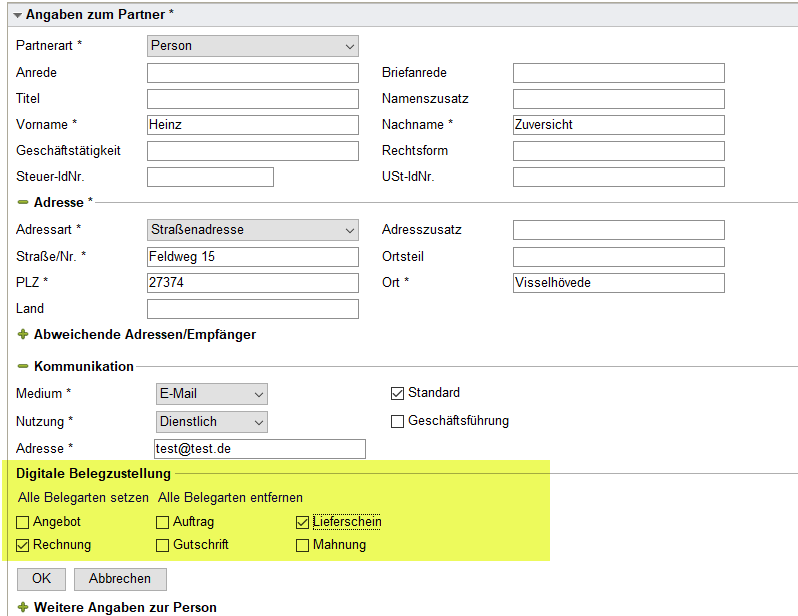Uncheck the Rechnung checkbox
Screen dimensions: 798x616
(23, 546)
